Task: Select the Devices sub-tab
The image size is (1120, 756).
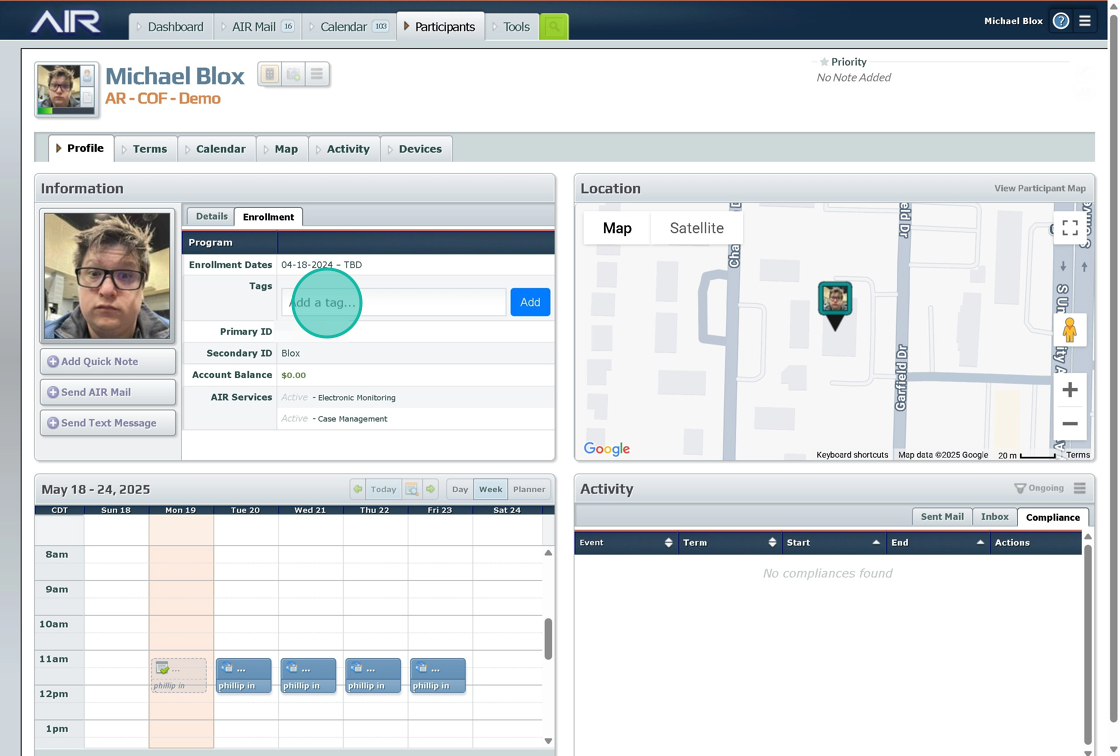Action: click(x=416, y=149)
